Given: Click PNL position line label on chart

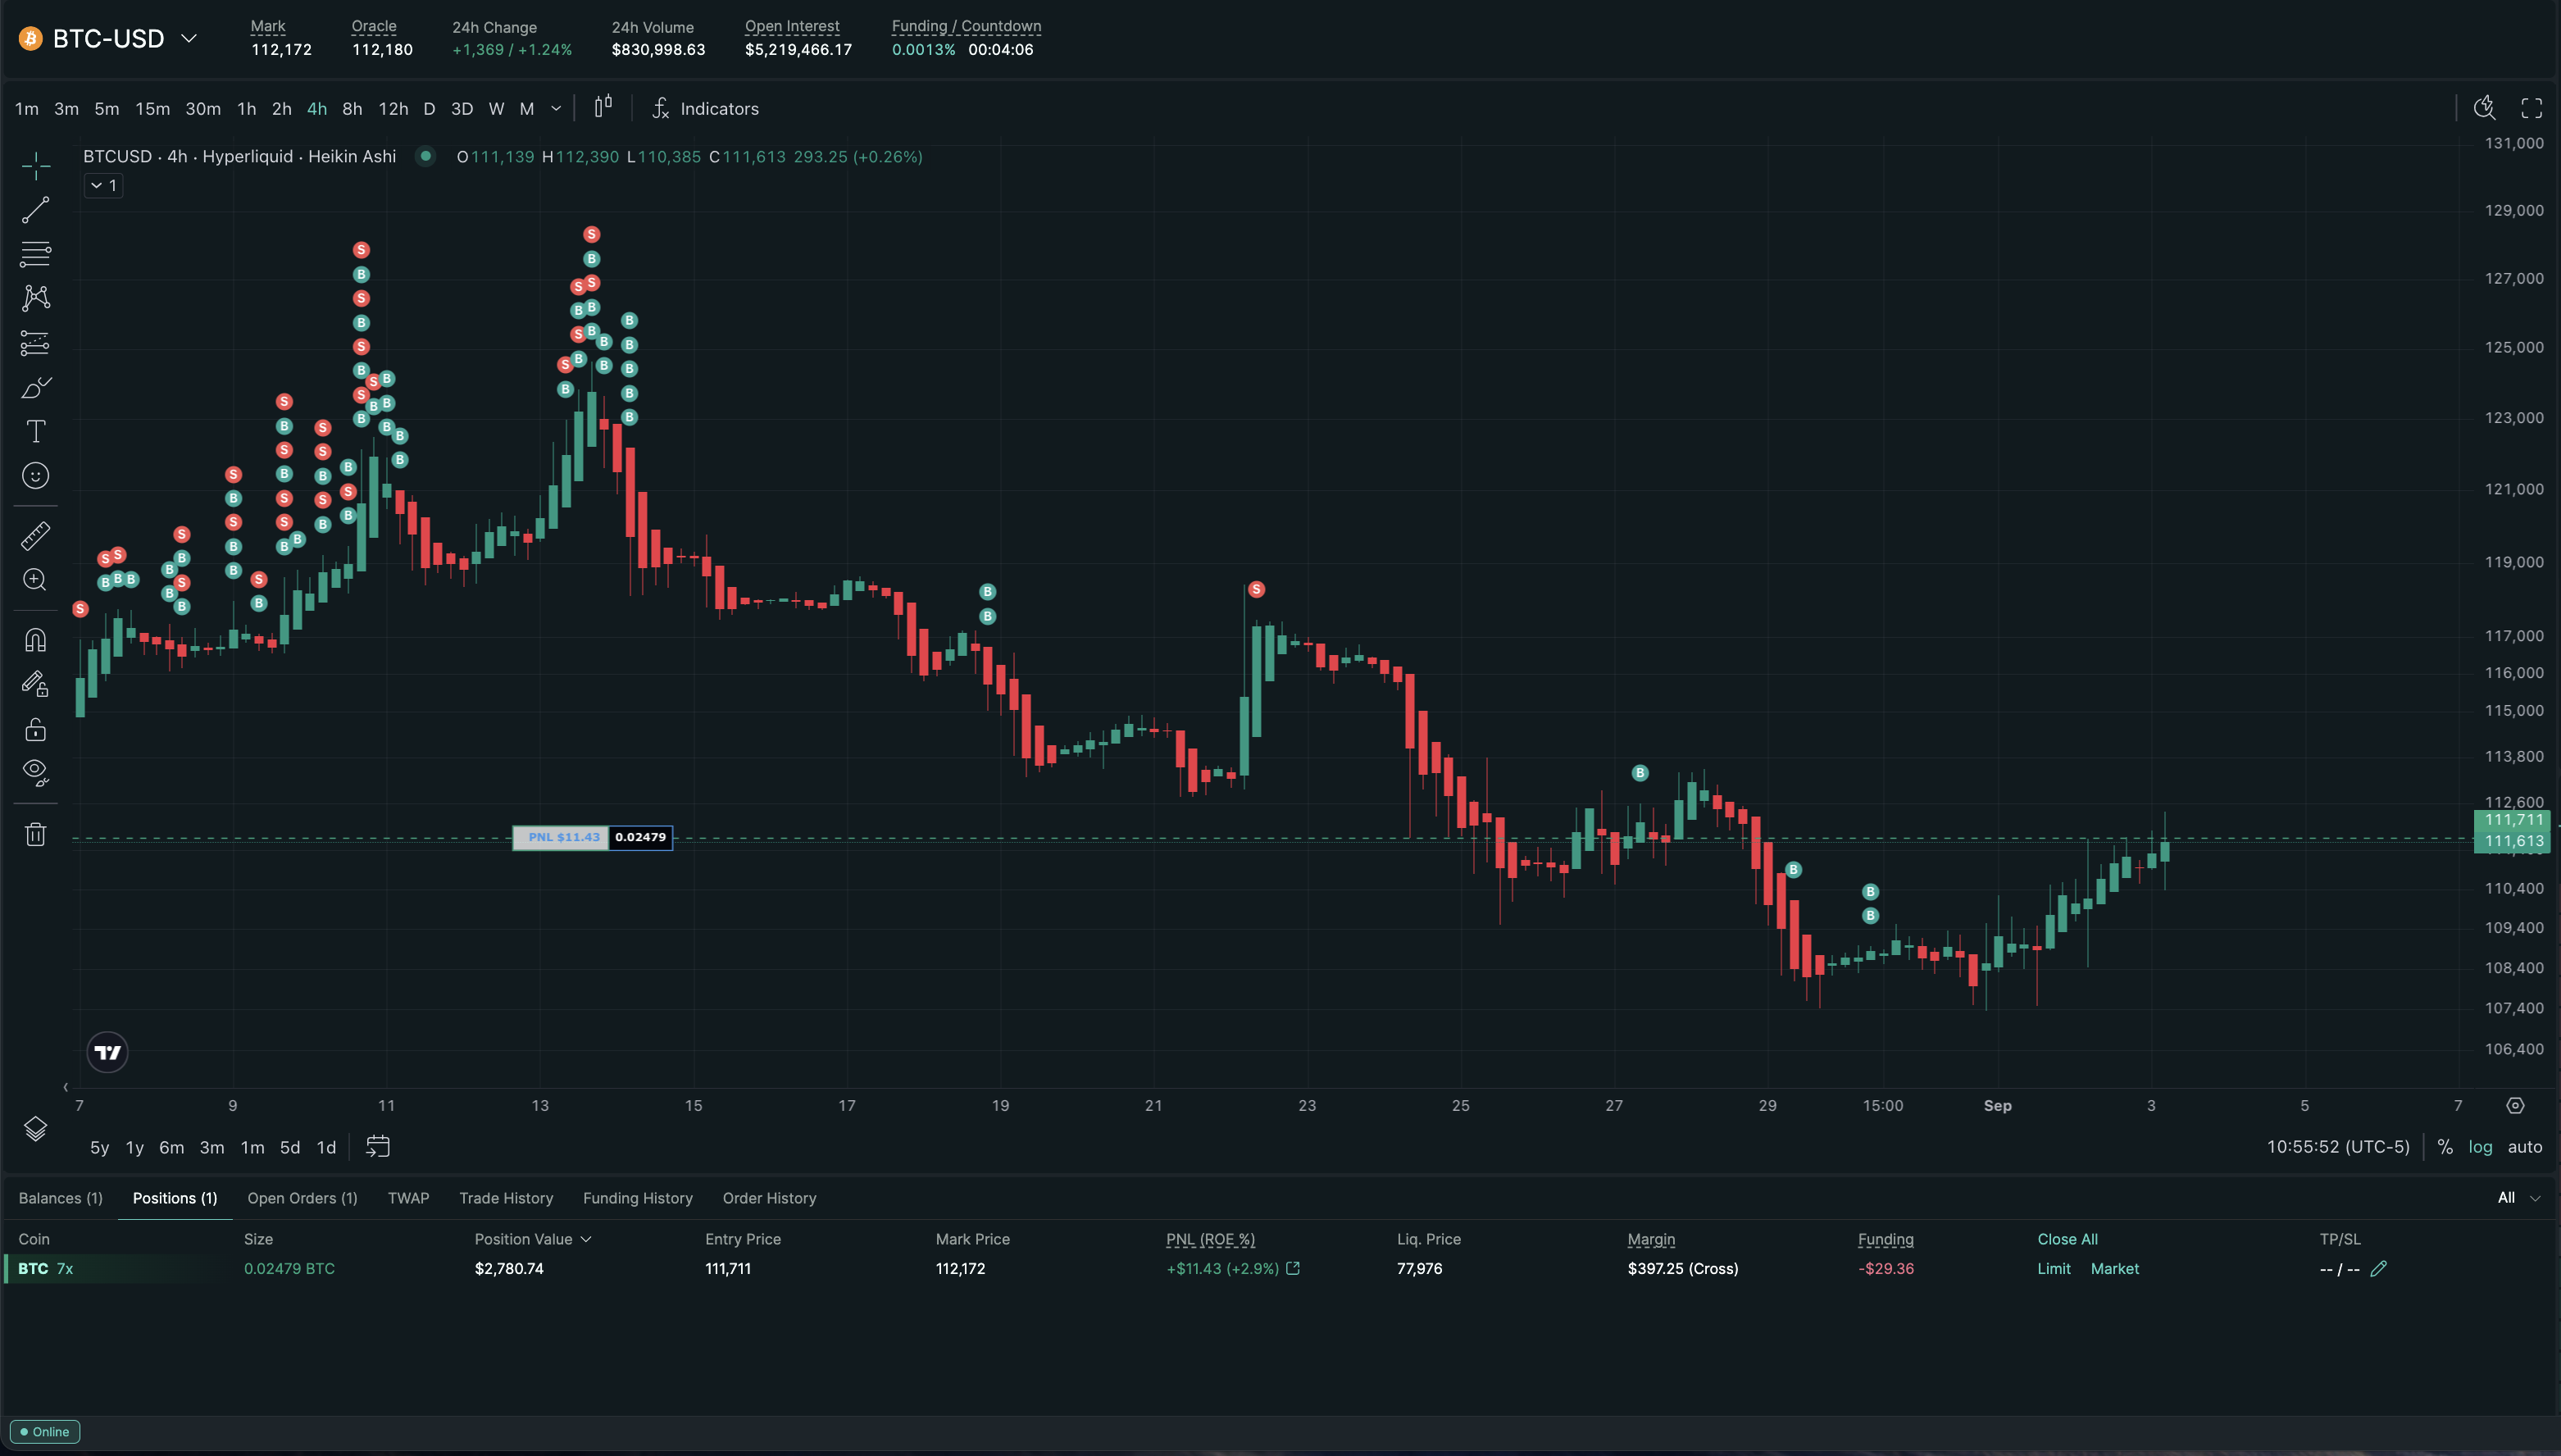Looking at the screenshot, I should (563, 837).
